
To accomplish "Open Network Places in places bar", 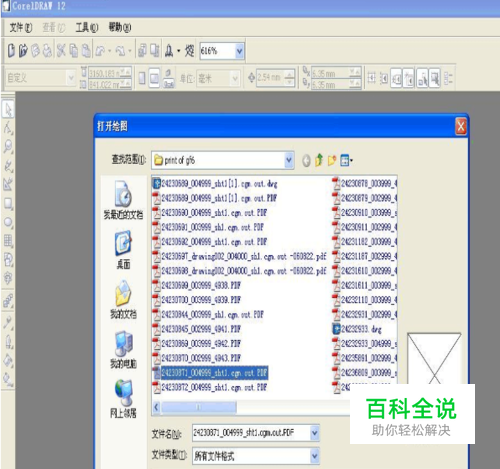I will pyautogui.click(x=123, y=399).
